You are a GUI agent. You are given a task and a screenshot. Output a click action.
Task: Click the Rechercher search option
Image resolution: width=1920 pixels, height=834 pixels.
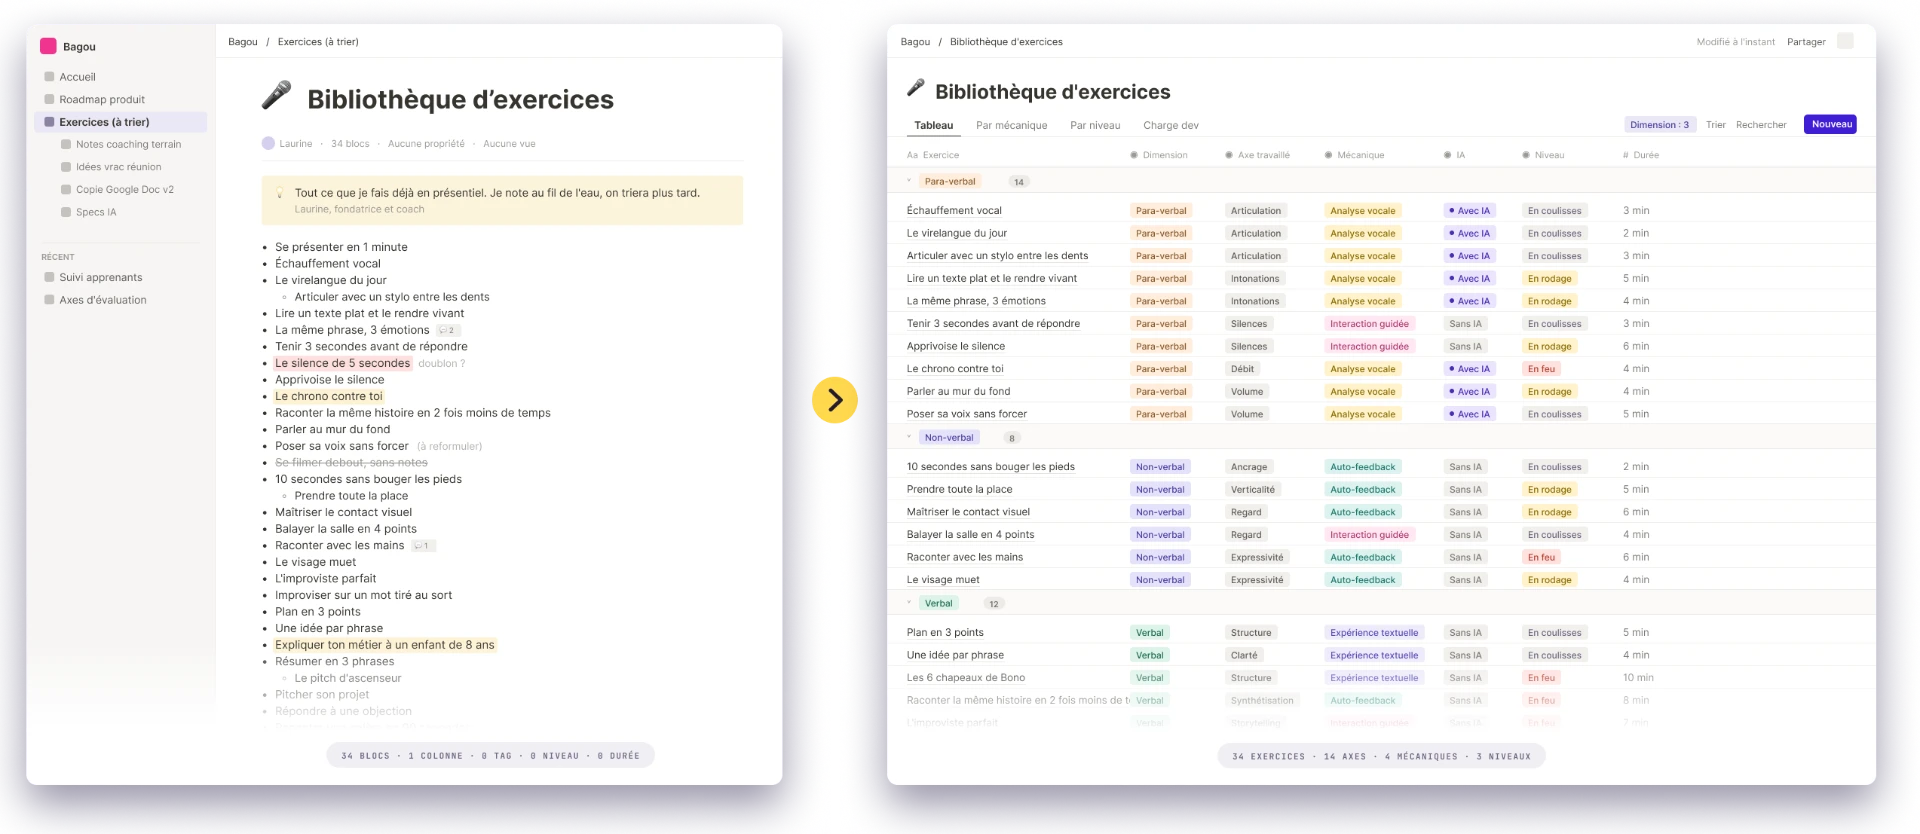pos(1761,125)
